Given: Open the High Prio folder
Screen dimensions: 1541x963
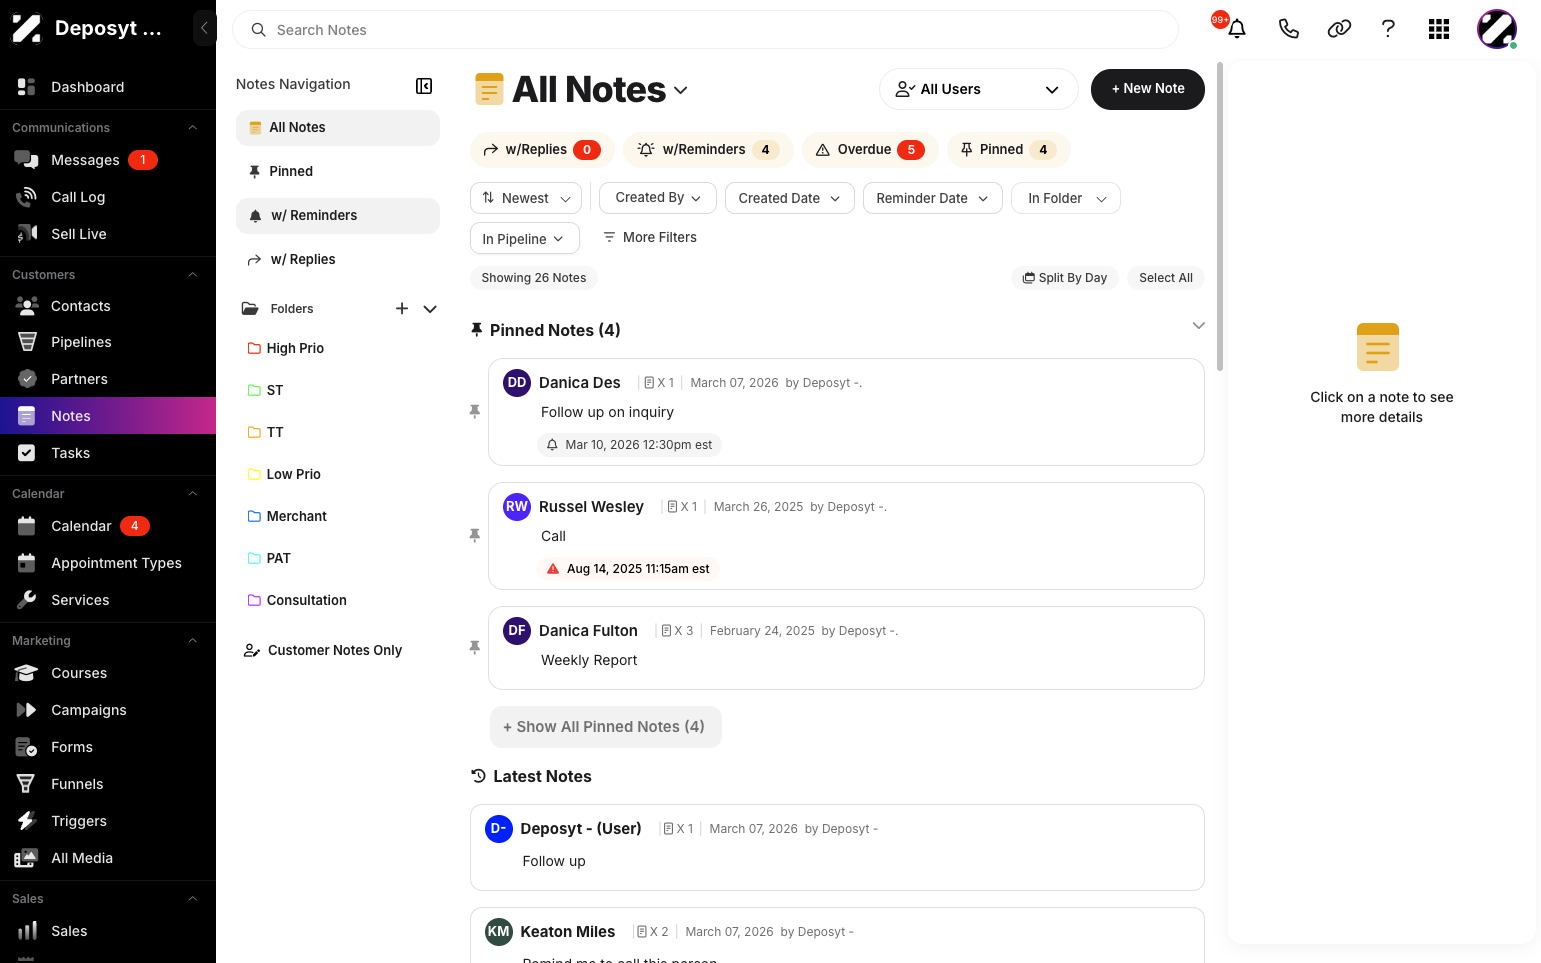Looking at the screenshot, I should 295,348.
